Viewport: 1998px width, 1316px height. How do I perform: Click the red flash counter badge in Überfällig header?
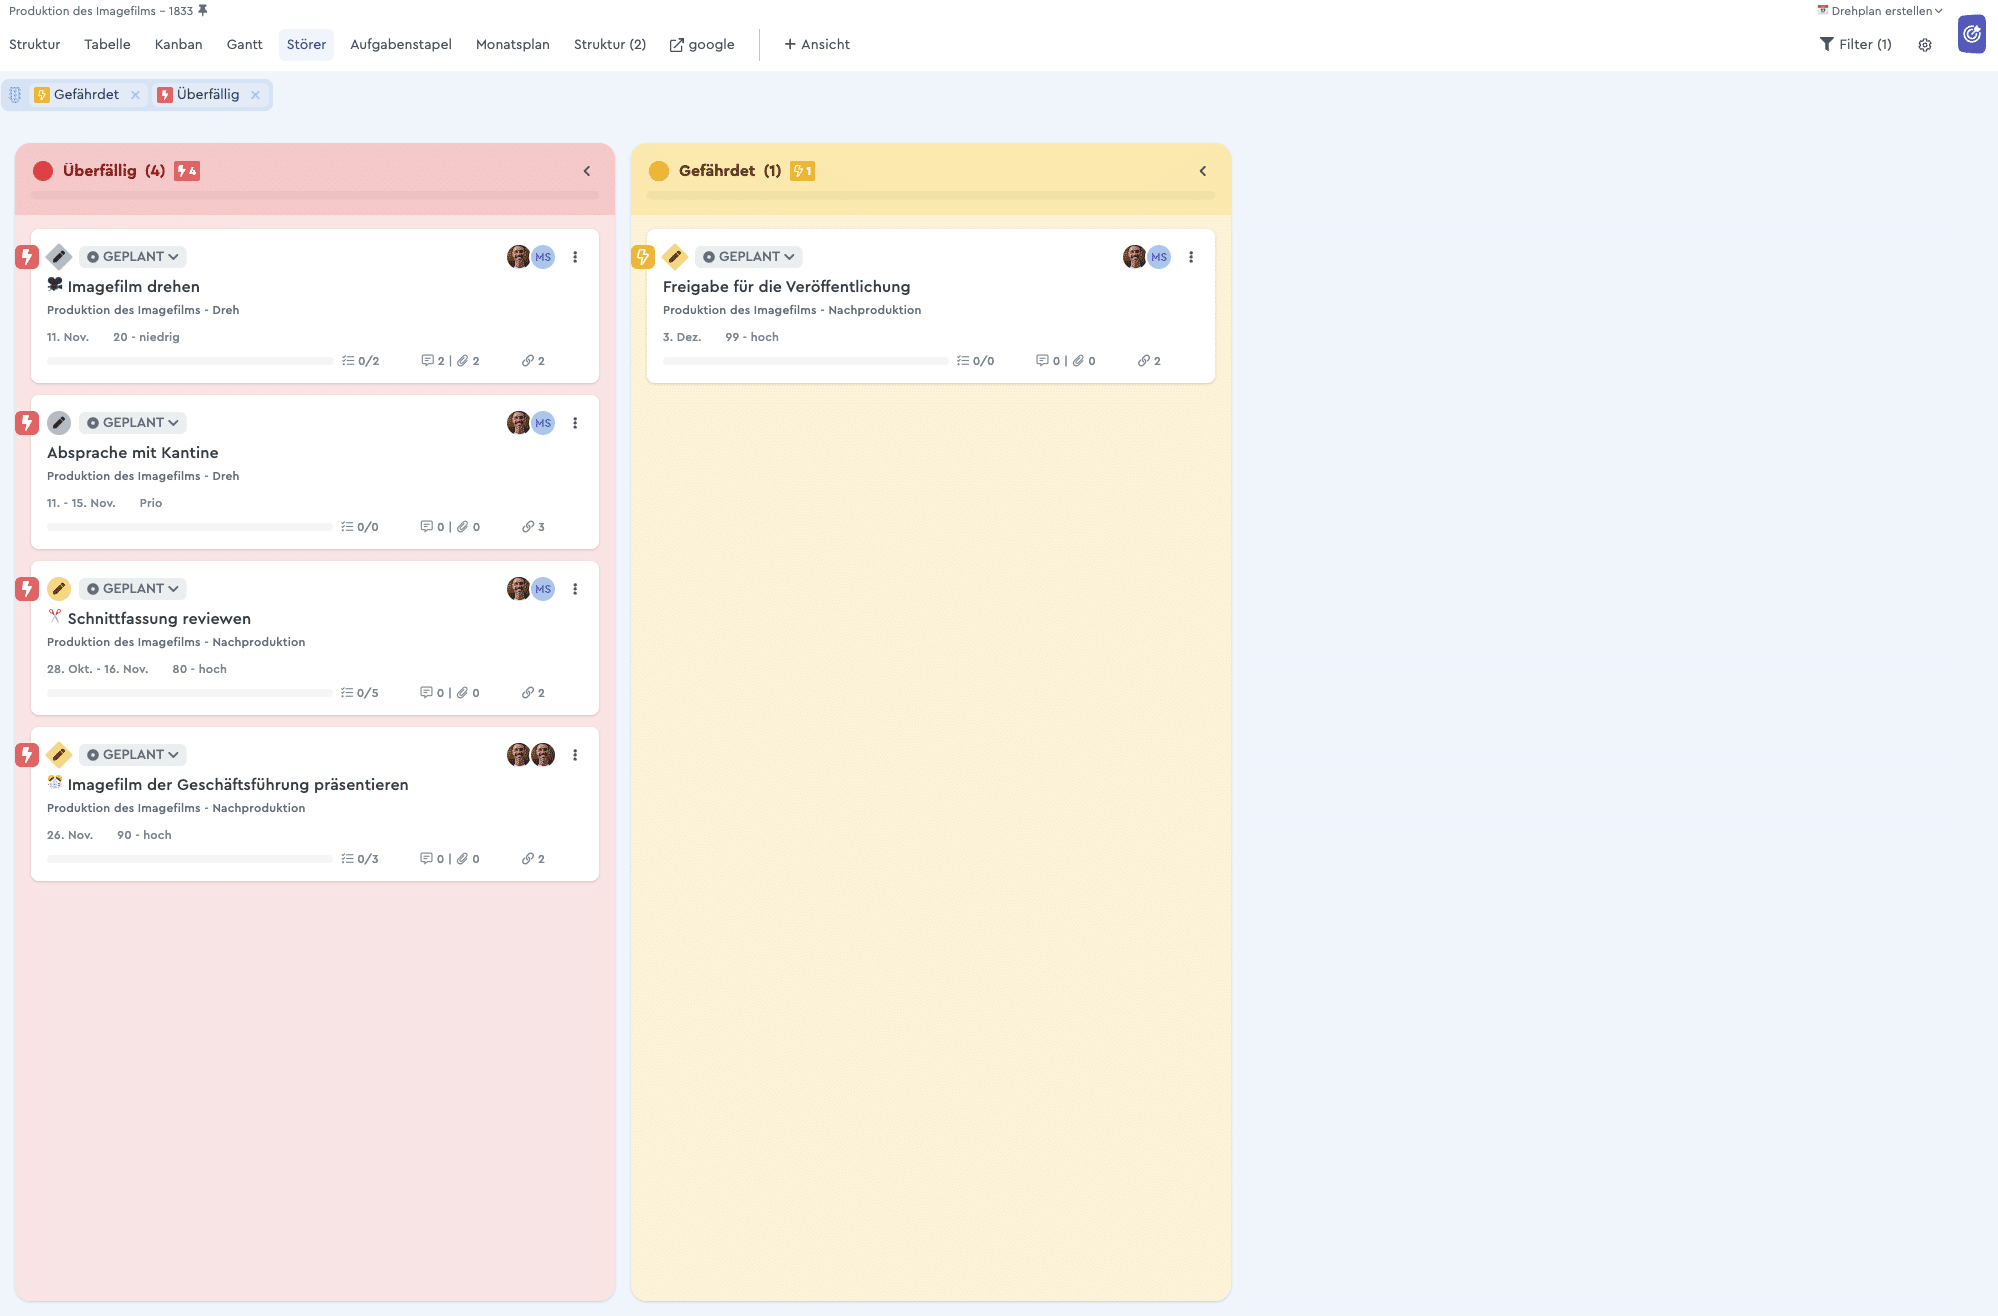[187, 171]
